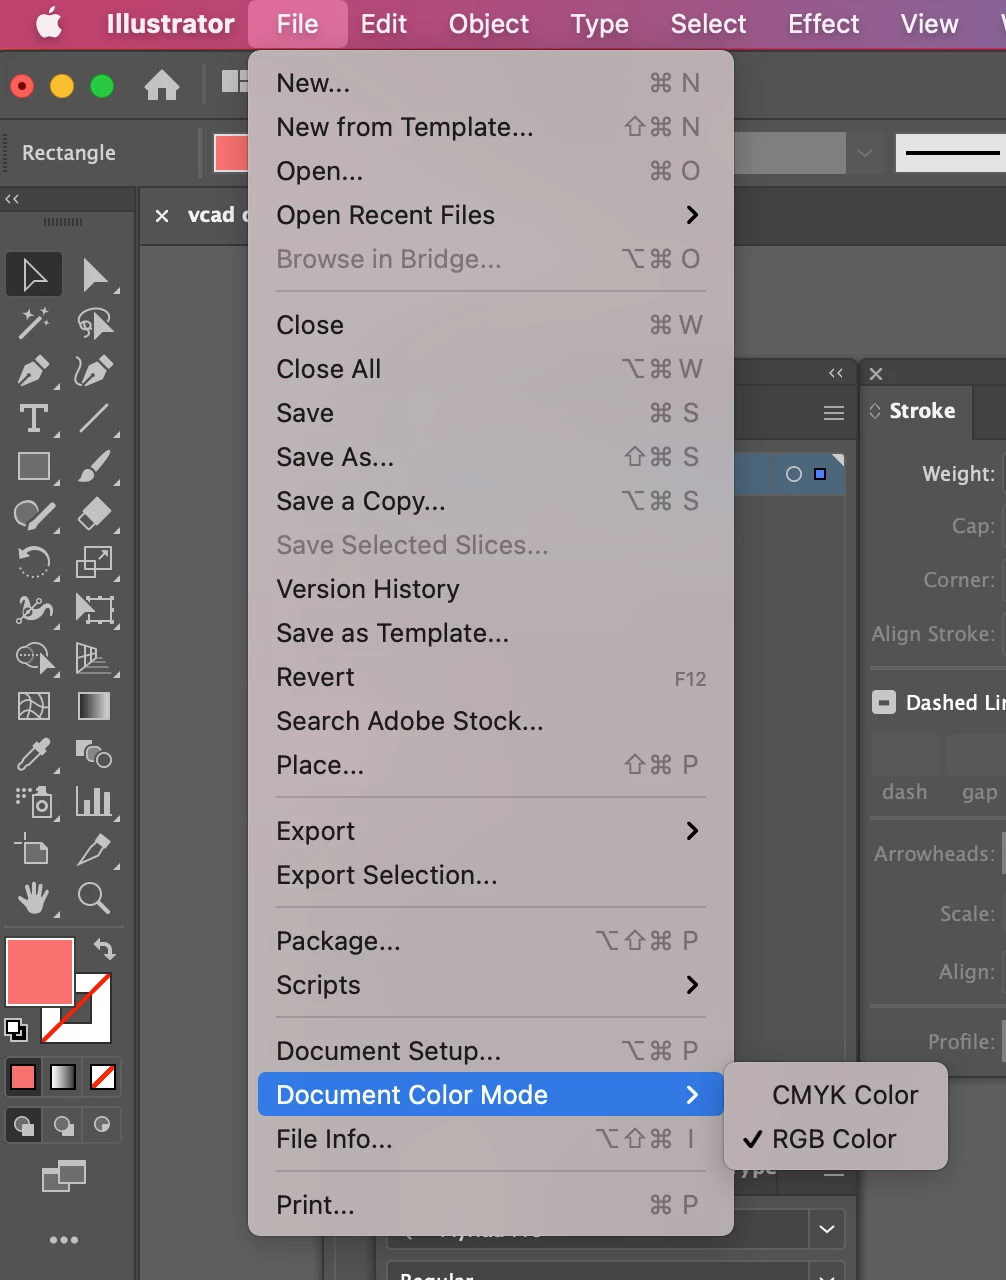Select the Magic Wand tool
Viewport: 1006px width, 1280px height.
pyautogui.click(x=34, y=322)
